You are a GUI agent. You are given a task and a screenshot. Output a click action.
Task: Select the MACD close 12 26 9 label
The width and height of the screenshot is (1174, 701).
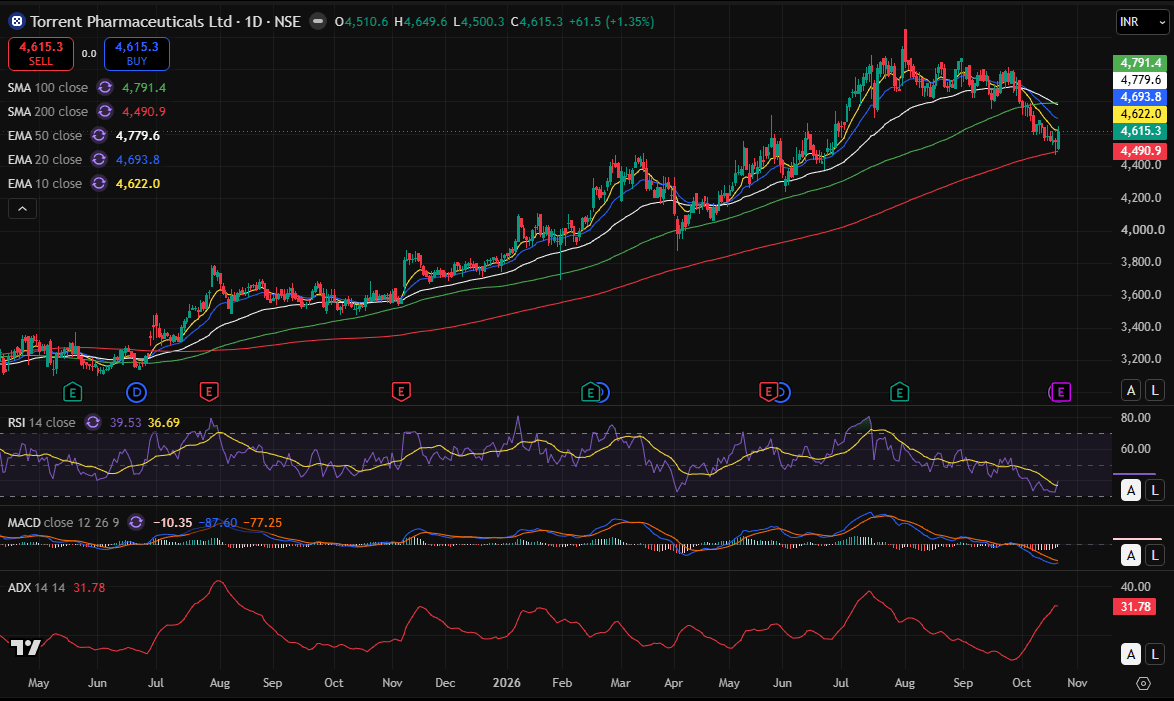[x=64, y=523]
